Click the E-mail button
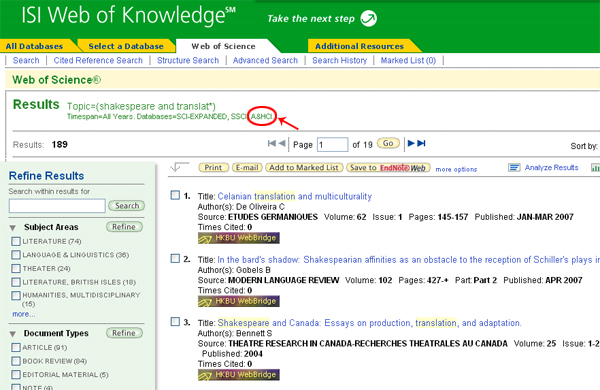 pos(247,167)
